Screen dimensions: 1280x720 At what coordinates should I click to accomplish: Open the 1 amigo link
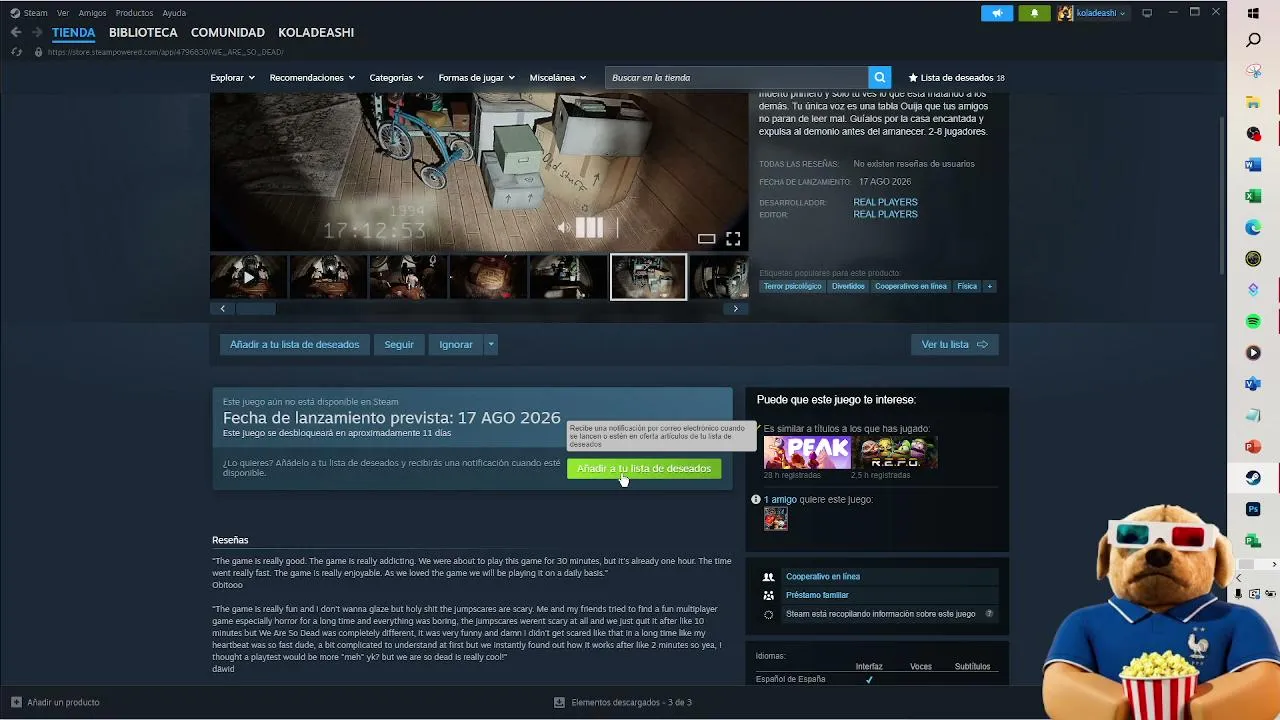[x=780, y=499]
